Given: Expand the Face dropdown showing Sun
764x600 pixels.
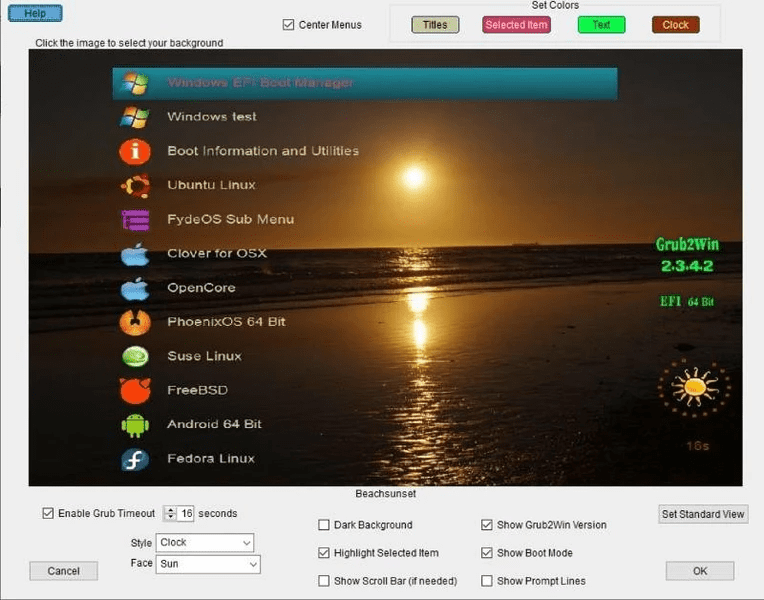Looking at the screenshot, I should tap(208, 564).
